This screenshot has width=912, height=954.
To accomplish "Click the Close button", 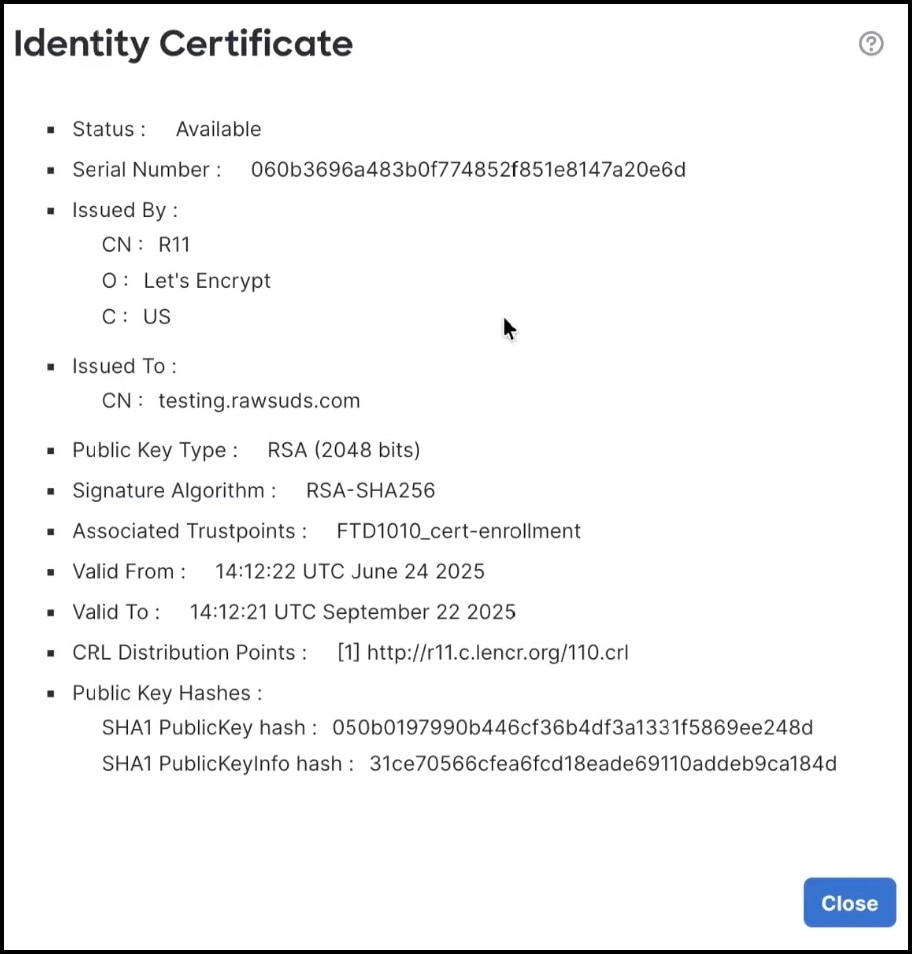I will tap(849, 902).
